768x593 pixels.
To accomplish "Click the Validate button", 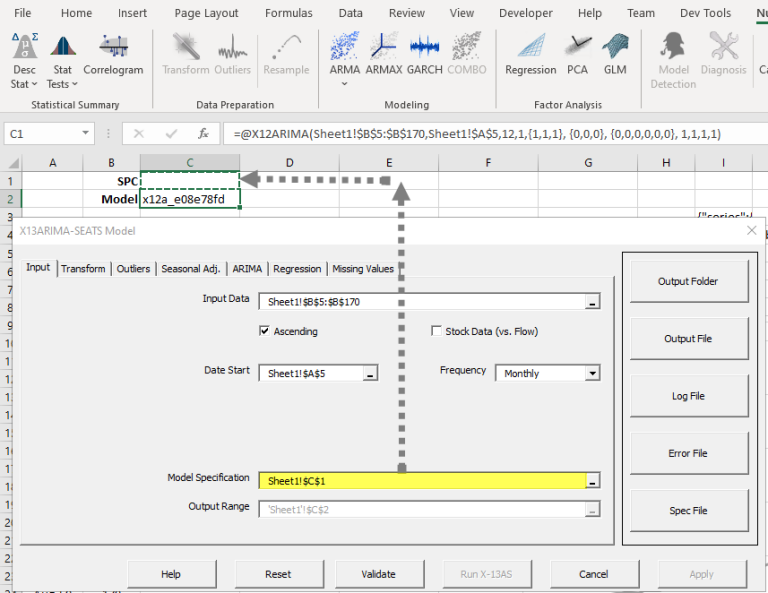I will [379, 574].
